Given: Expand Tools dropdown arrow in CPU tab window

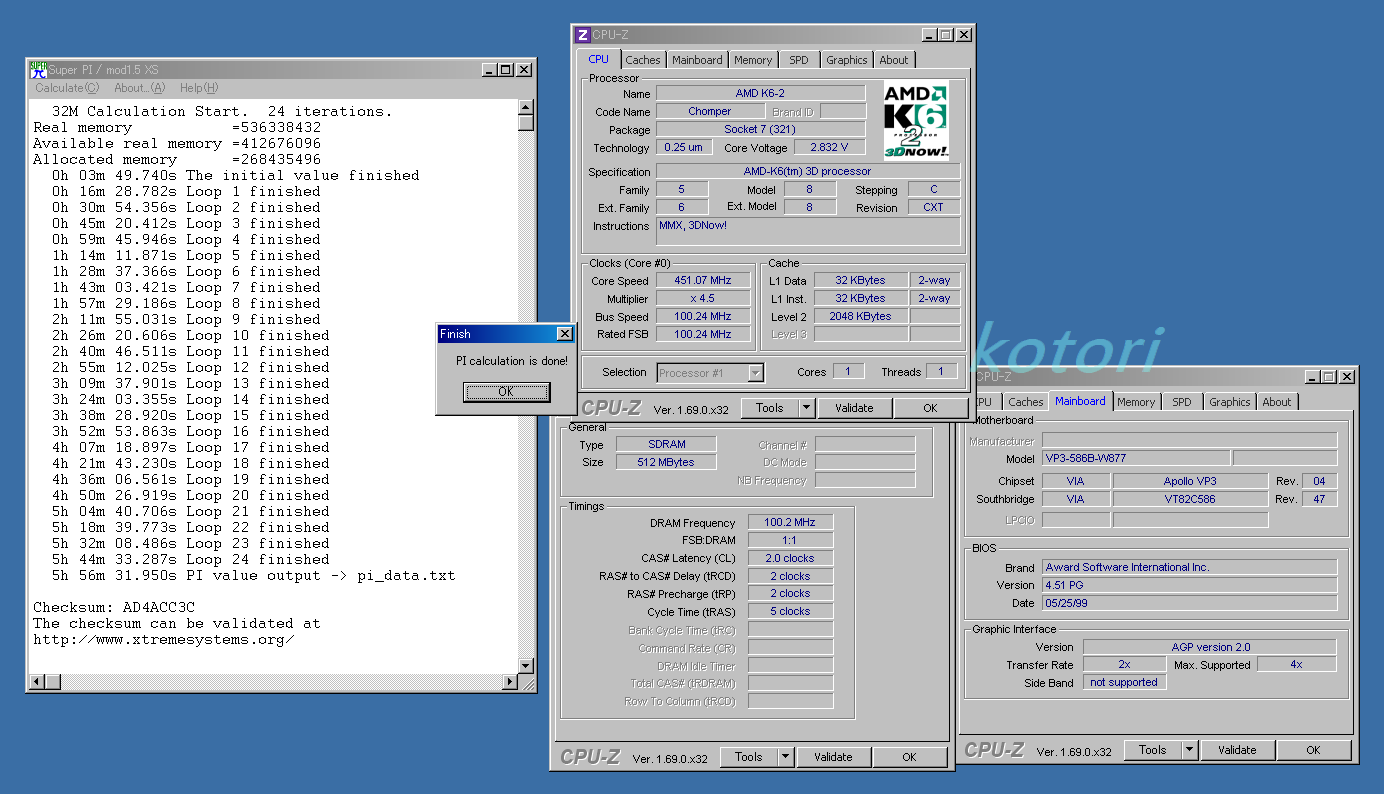Looking at the screenshot, I should [x=806, y=408].
